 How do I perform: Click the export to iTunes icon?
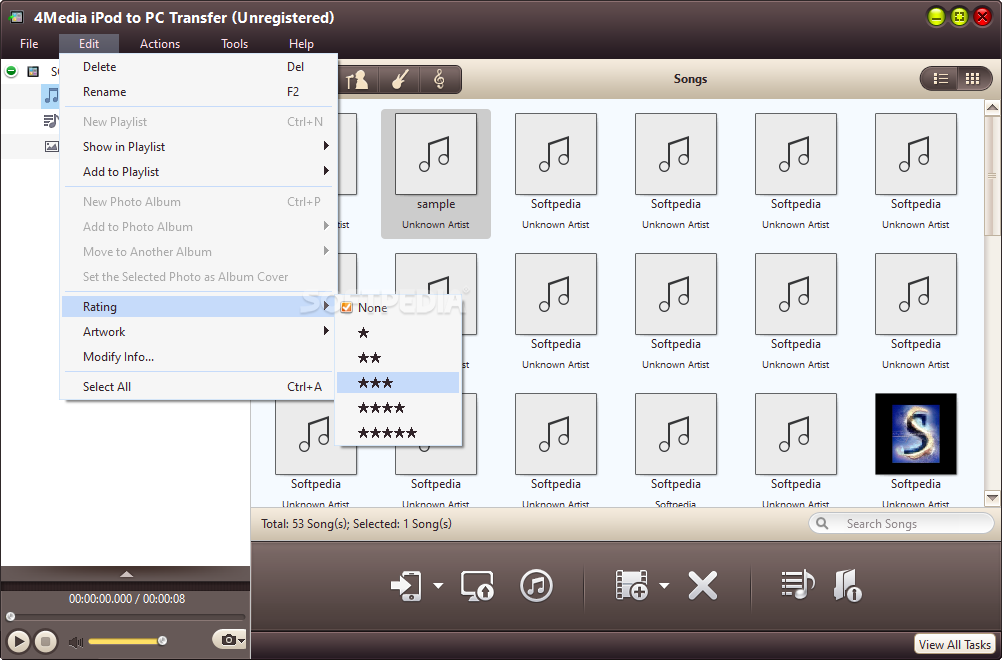coord(536,585)
